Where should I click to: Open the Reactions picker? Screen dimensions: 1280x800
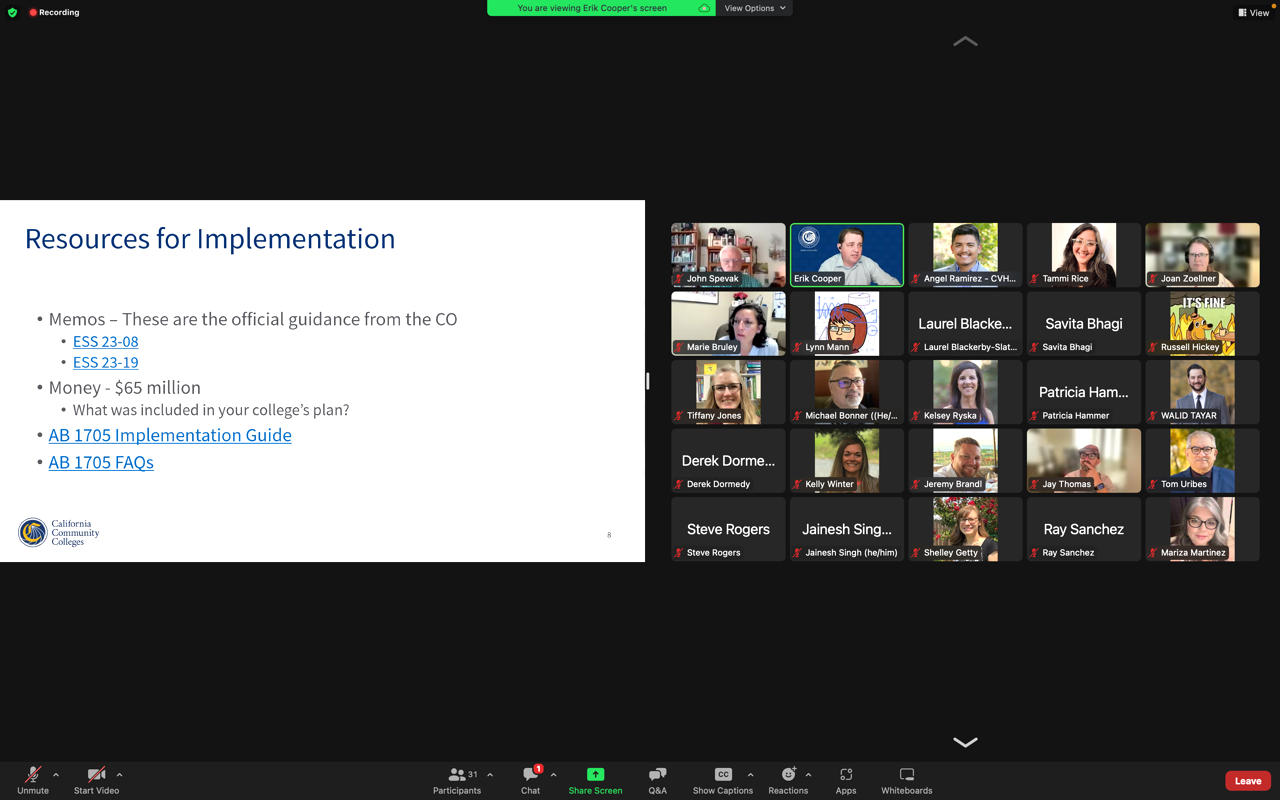pyautogui.click(x=788, y=775)
